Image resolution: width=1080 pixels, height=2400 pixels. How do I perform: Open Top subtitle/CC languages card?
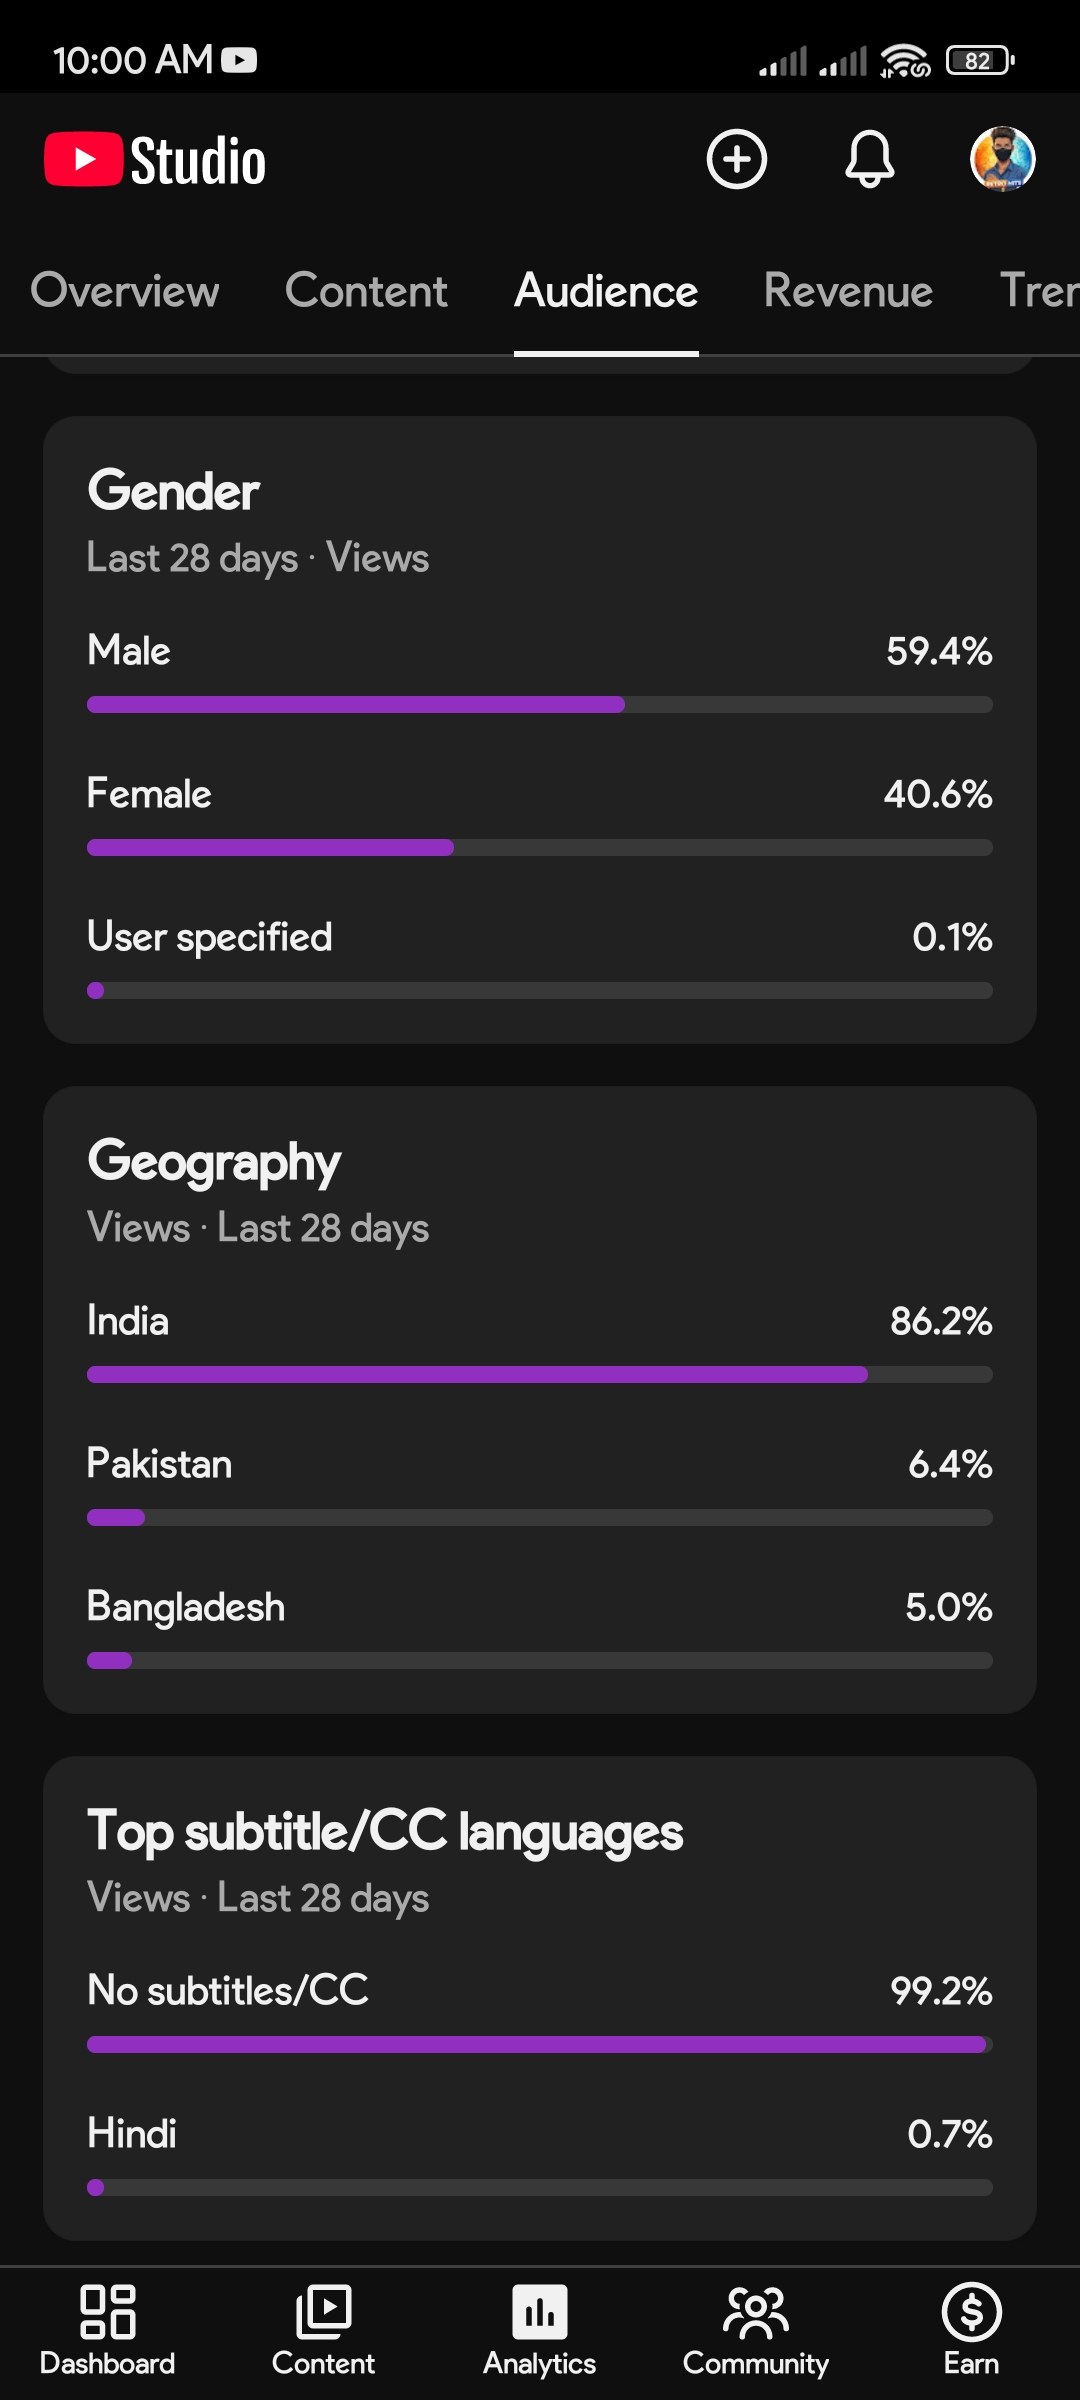[x=540, y=1998]
